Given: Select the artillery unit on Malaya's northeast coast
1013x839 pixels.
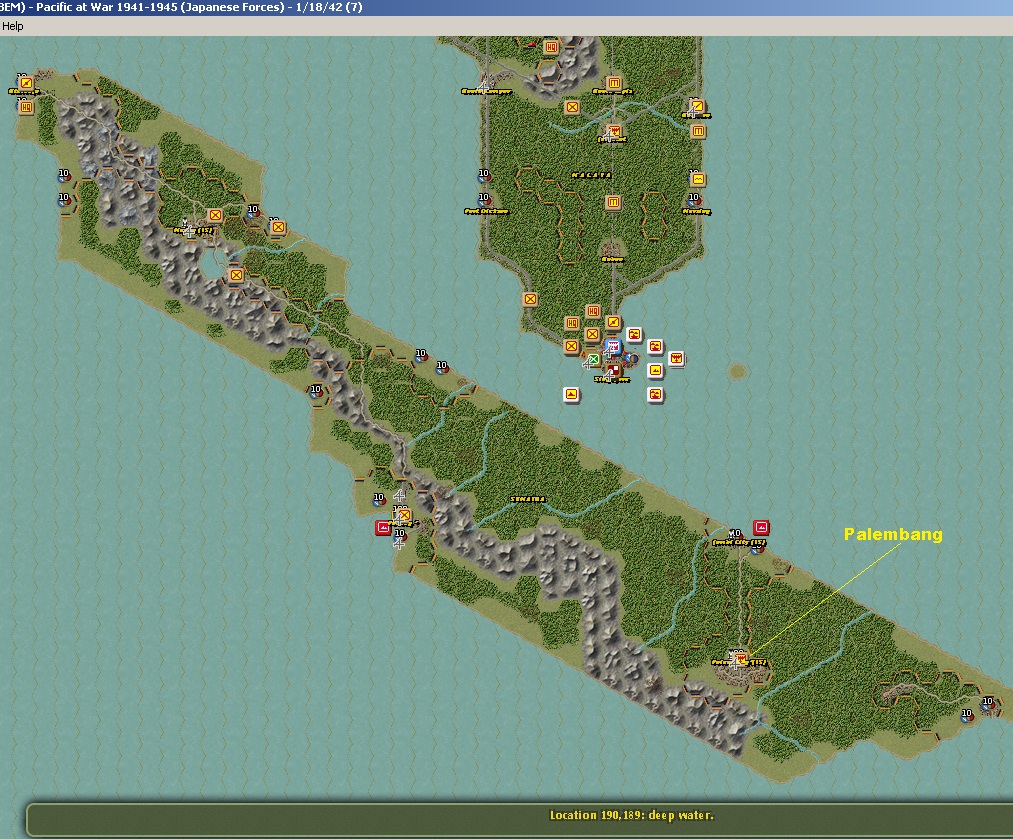Looking at the screenshot, I should [697, 105].
